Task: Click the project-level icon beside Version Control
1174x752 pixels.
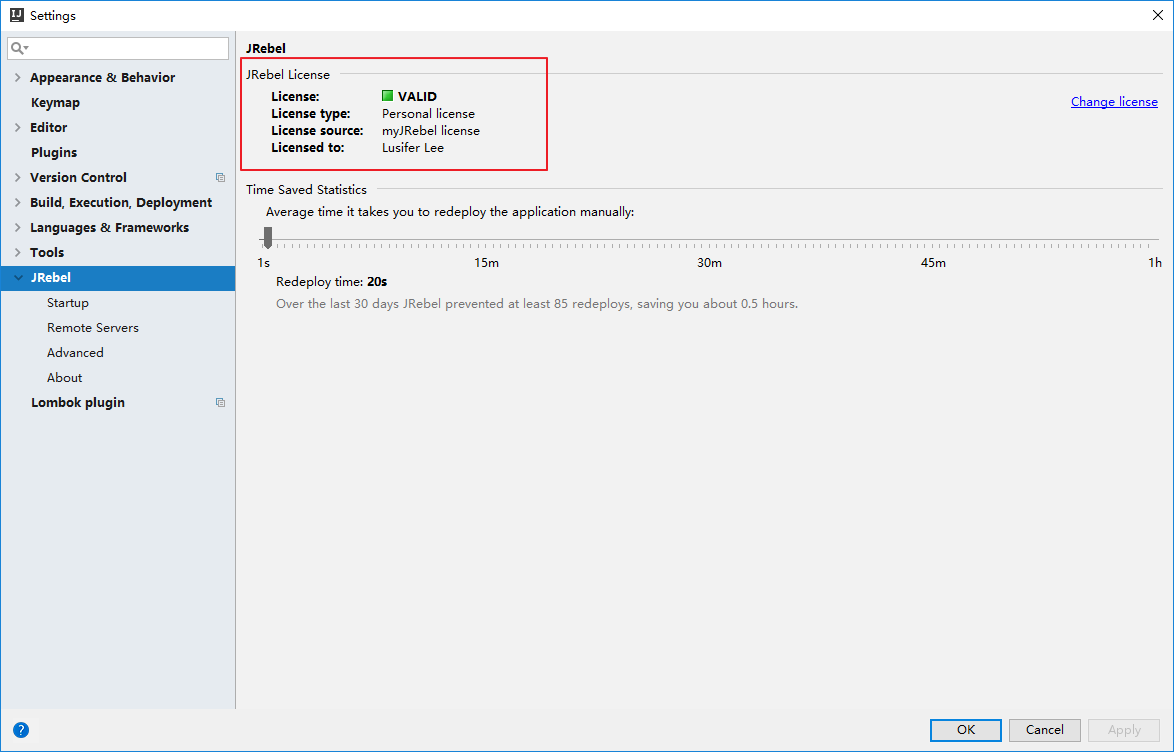Action: tap(220, 178)
